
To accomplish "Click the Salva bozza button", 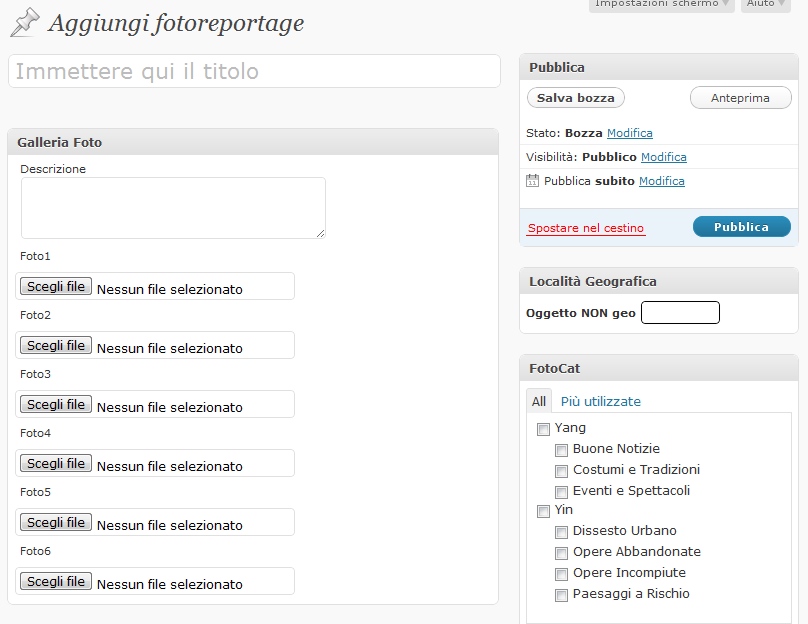I will (575, 98).
